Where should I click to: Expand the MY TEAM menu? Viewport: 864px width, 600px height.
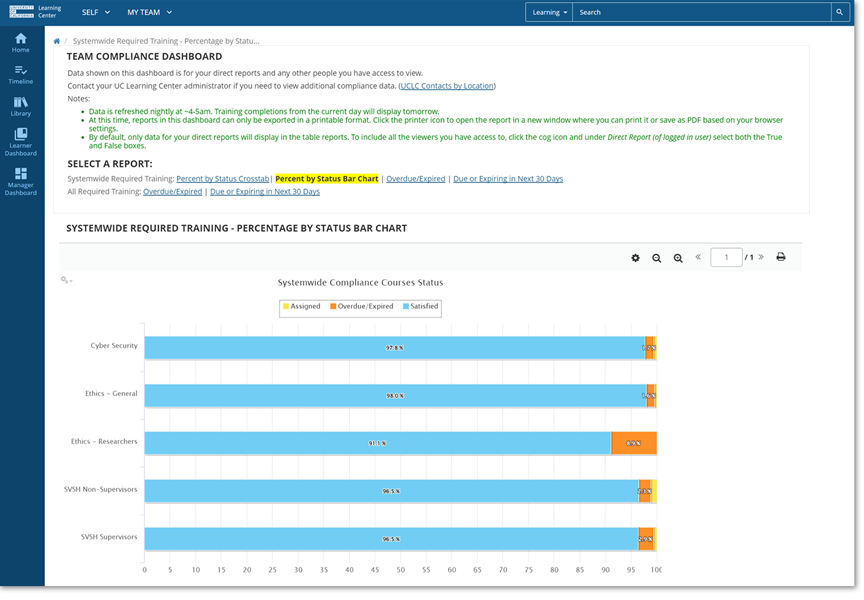(149, 12)
